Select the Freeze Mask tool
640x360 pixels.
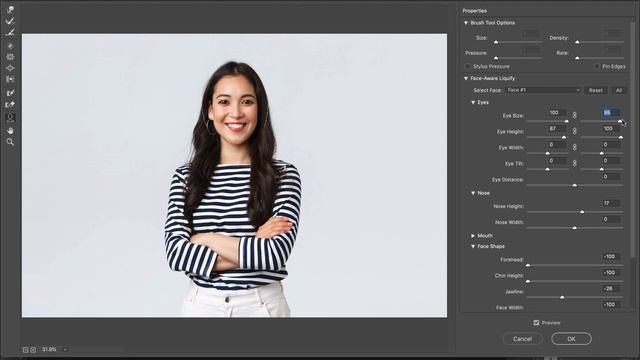point(10,93)
